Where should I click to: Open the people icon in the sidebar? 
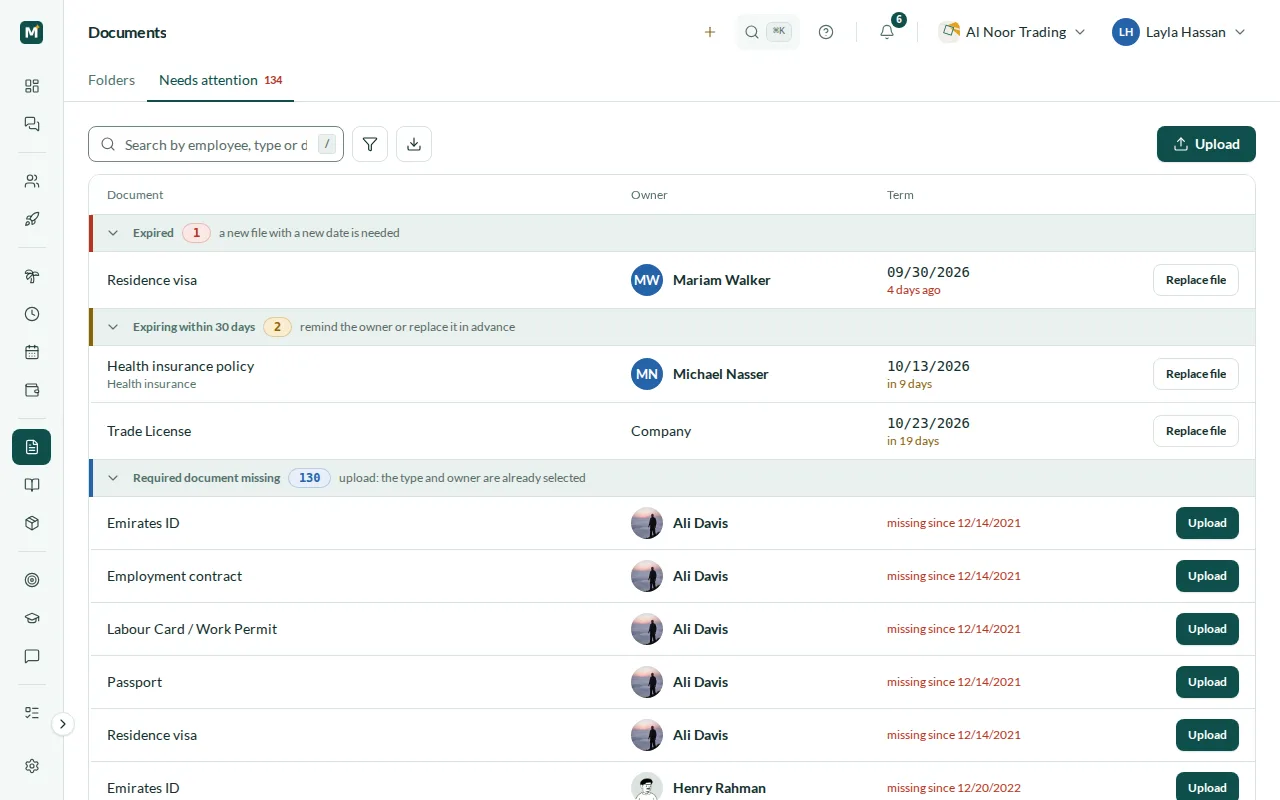[x=32, y=181]
